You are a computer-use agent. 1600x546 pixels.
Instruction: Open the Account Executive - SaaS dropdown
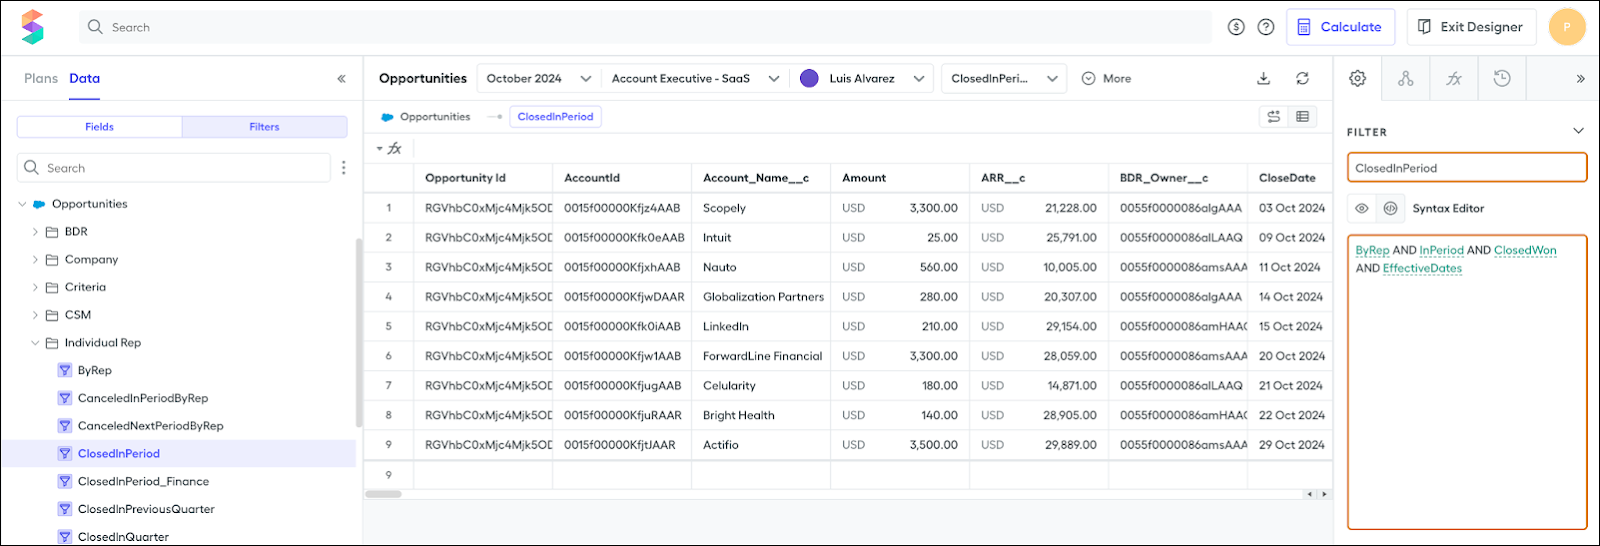695,78
